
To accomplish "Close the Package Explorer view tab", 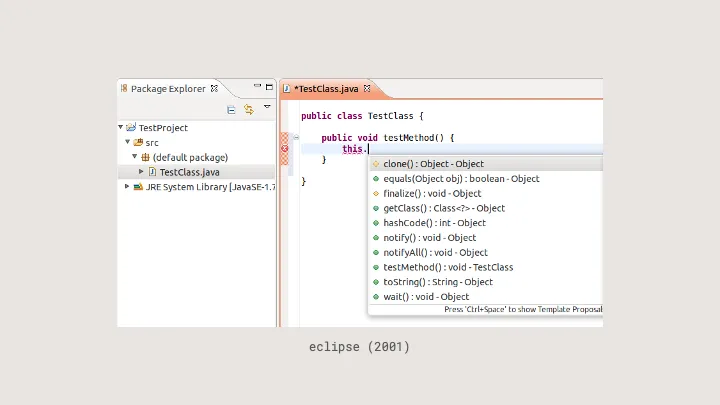I will pos(214,89).
